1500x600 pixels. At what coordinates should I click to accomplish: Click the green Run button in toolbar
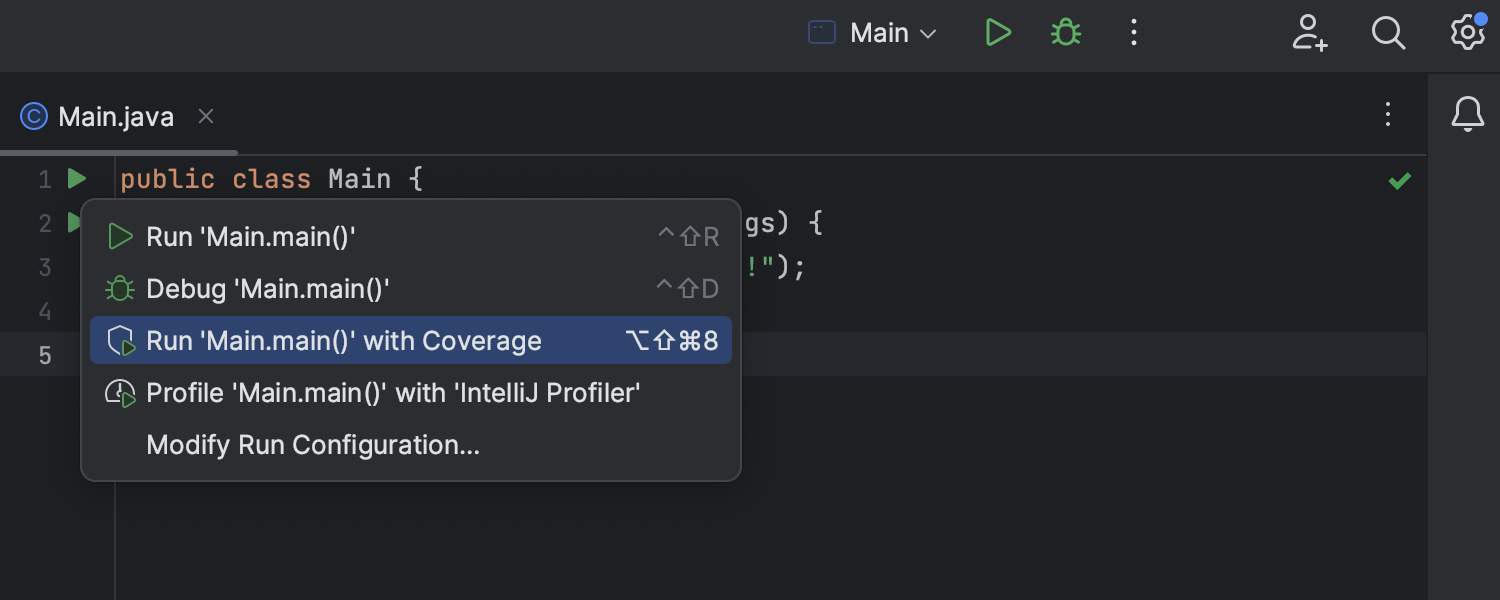pos(997,33)
